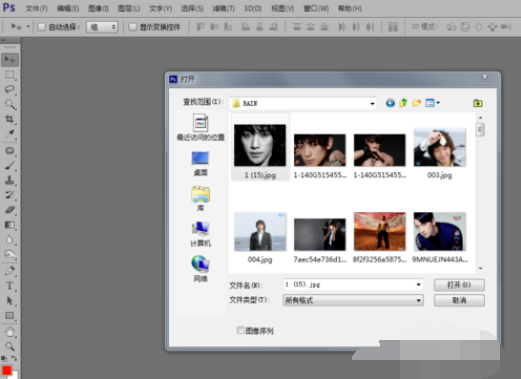Screen dimensions: 521x379
Task: Click the Cancel button in dialog
Action: (x=459, y=300)
